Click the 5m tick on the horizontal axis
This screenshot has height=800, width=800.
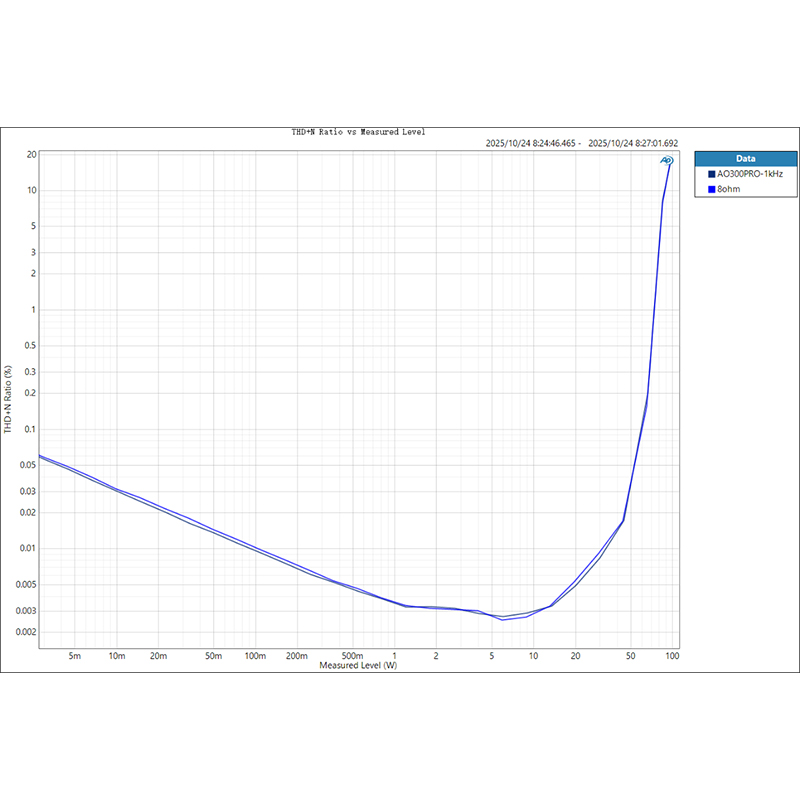point(74,656)
